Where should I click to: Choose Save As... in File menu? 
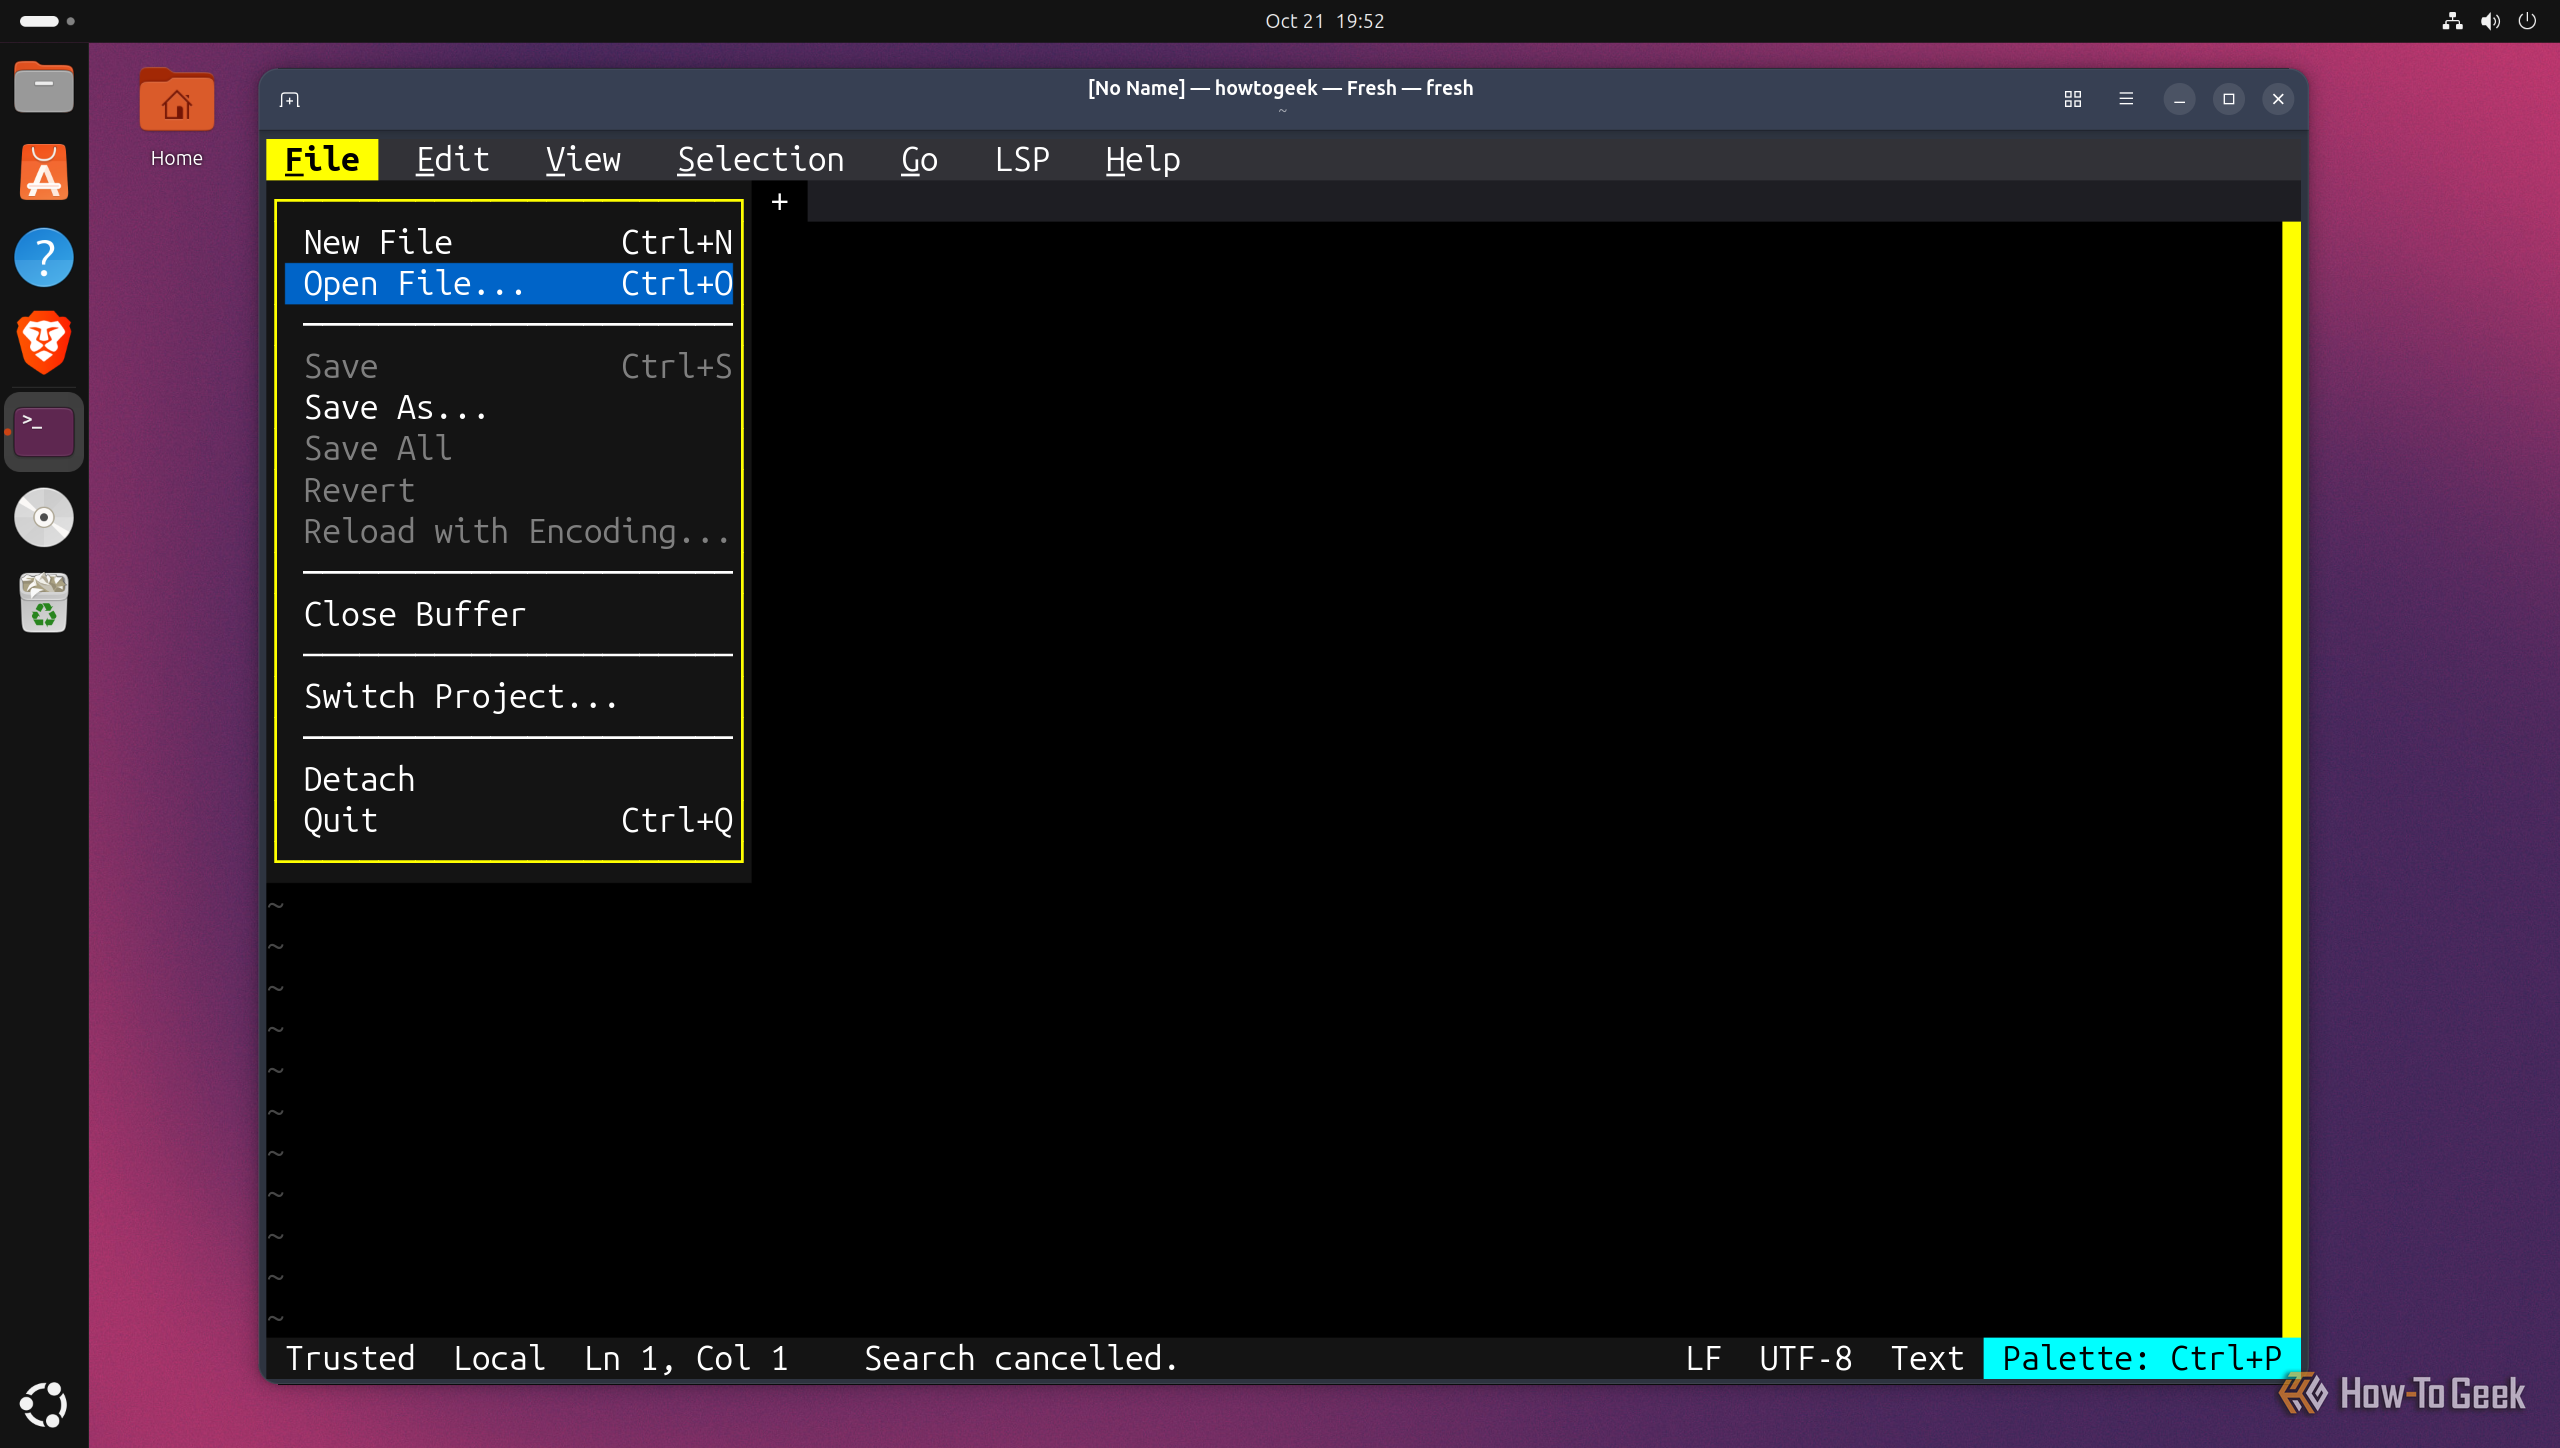tap(509, 407)
